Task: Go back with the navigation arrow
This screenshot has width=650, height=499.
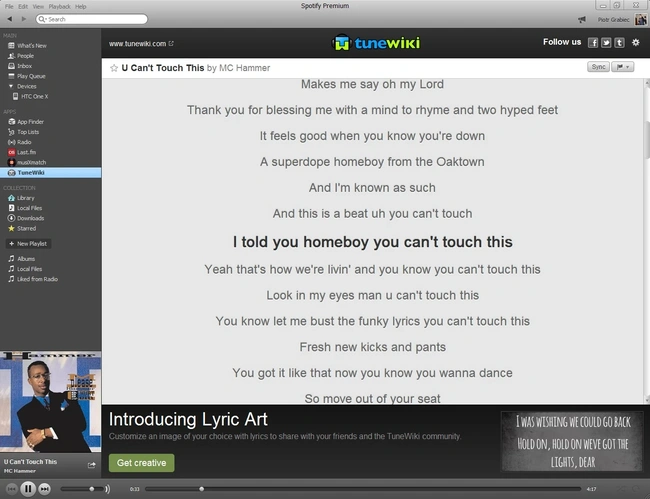Action: [10, 19]
